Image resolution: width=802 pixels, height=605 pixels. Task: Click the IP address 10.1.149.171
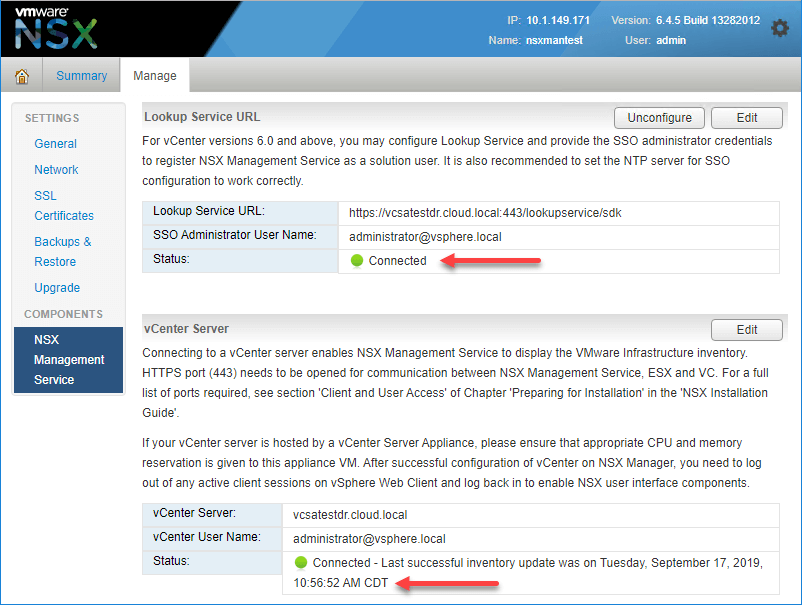click(x=558, y=20)
